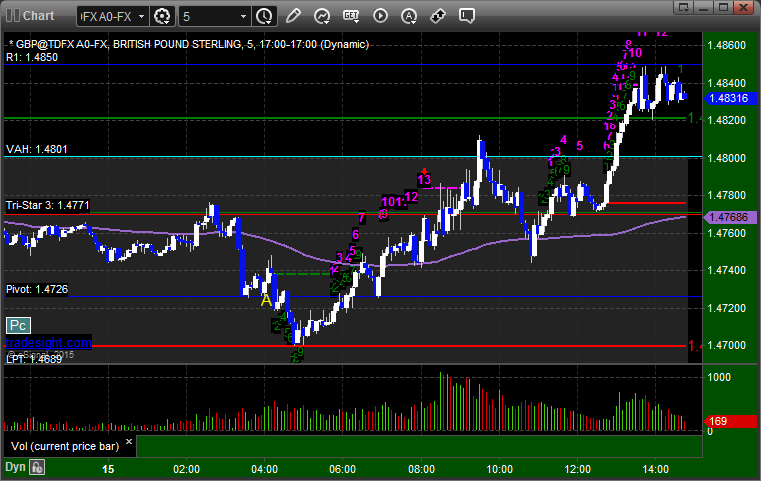
Task: Click the magenta 13 count marker
Action: [x=424, y=180]
